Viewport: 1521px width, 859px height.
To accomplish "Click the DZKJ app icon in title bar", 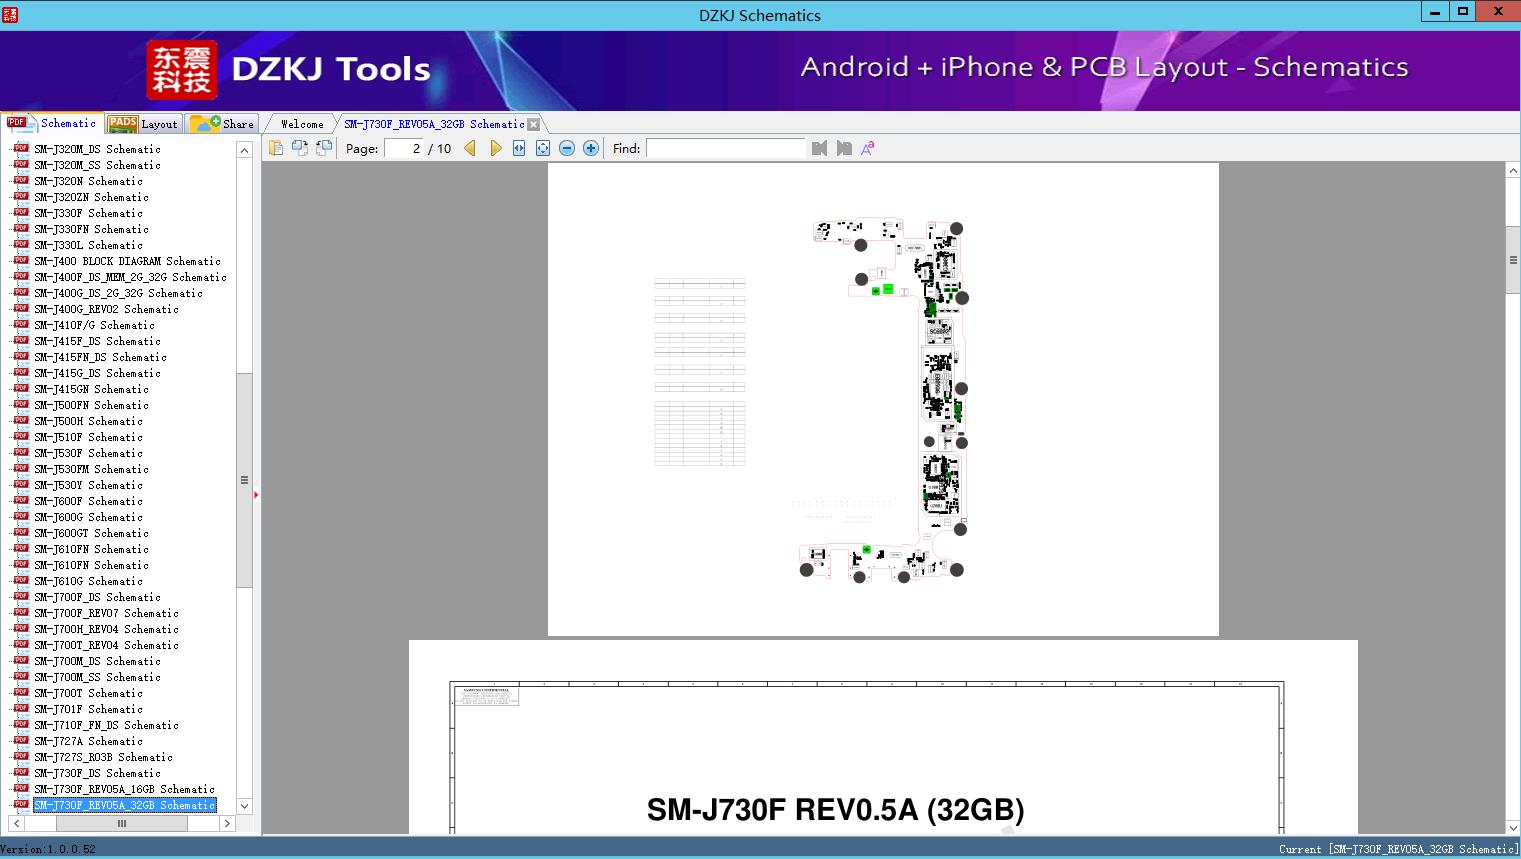I will pyautogui.click(x=10, y=14).
